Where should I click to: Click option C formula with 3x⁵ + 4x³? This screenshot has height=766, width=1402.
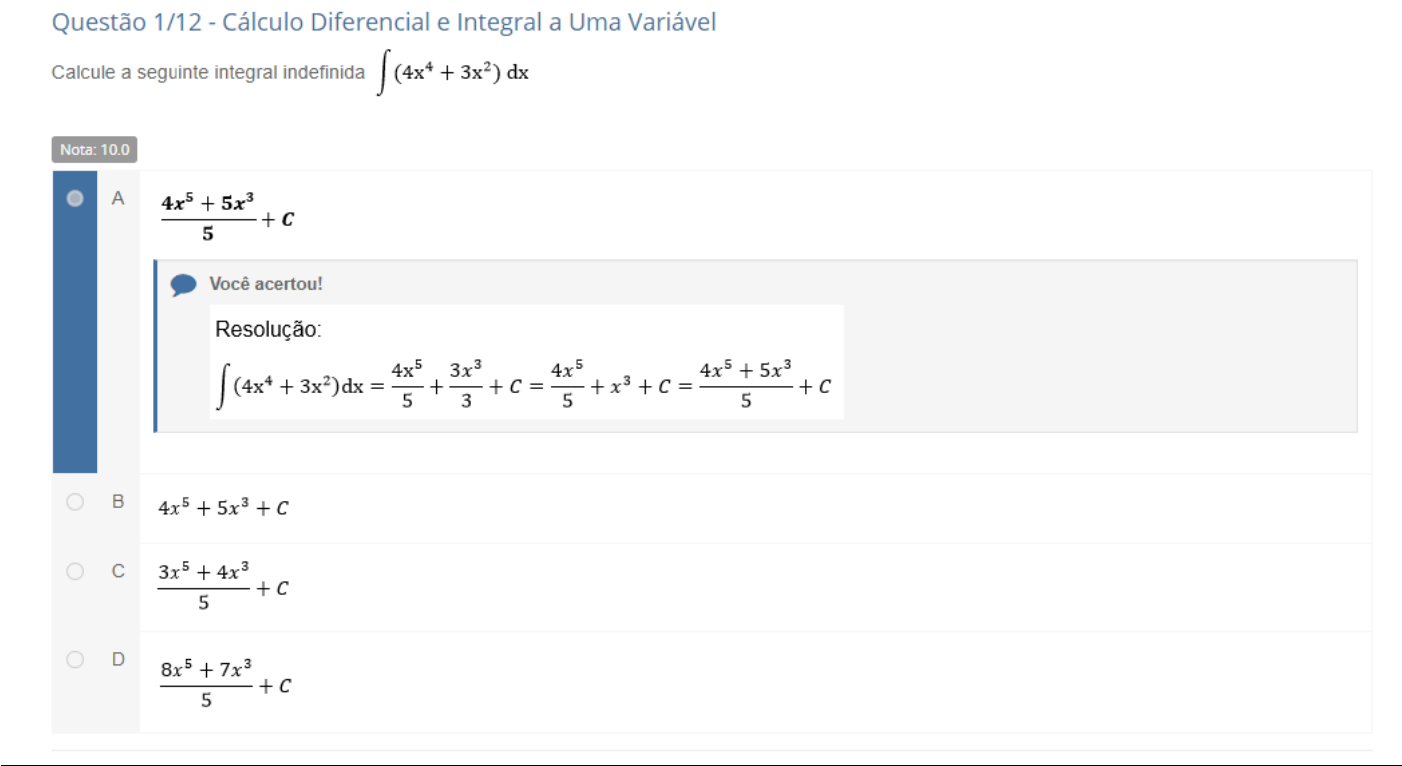[223, 587]
